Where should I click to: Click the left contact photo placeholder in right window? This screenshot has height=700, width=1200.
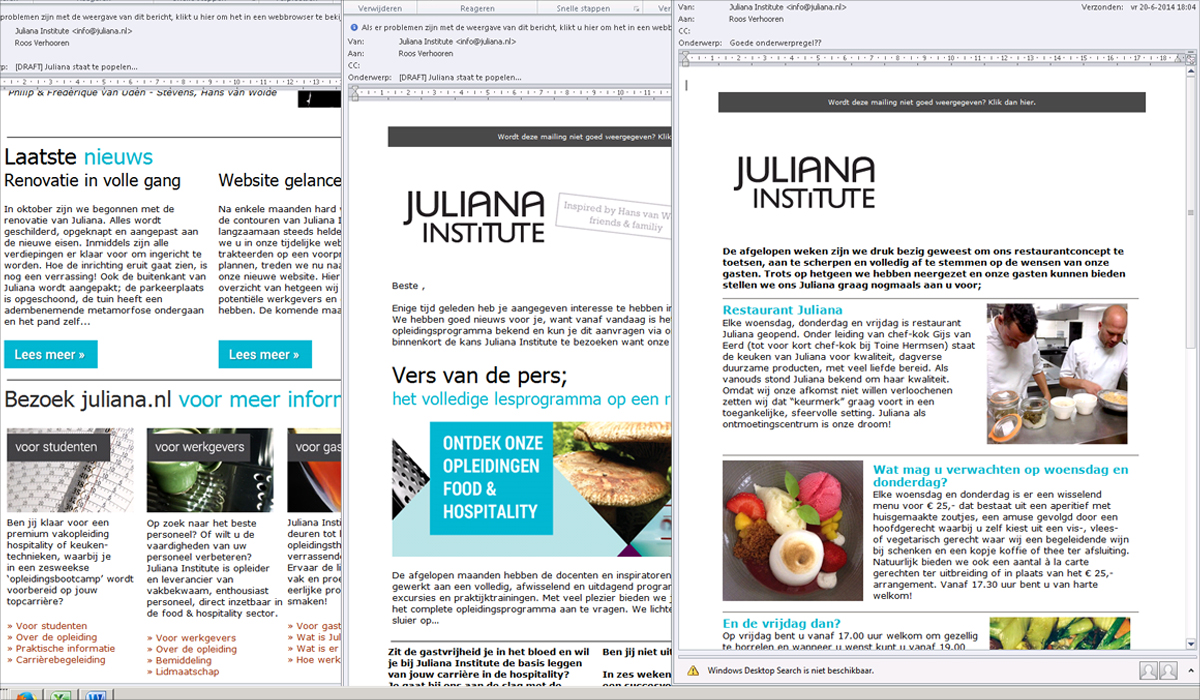1149,670
